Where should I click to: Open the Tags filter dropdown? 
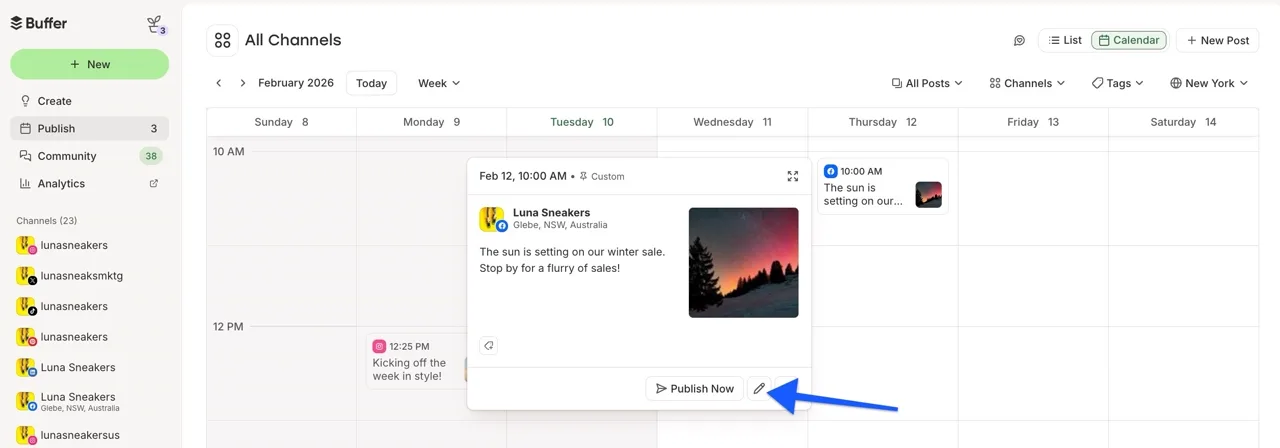pyautogui.click(x=1117, y=83)
